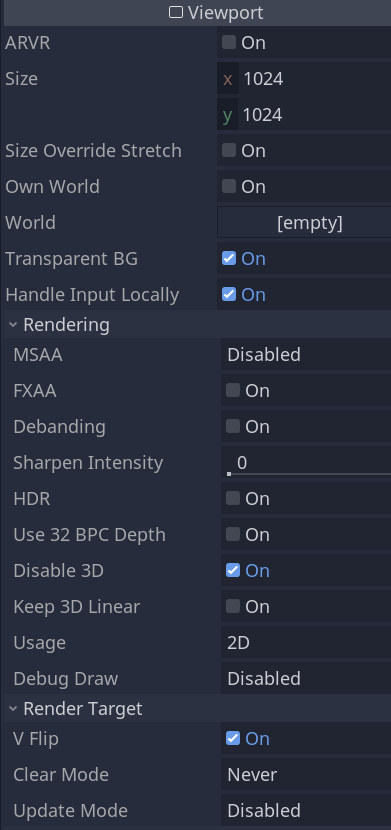Open the Usage dropdown showing 2D
Viewport: 391px width, 830px height.
point(306,643)
